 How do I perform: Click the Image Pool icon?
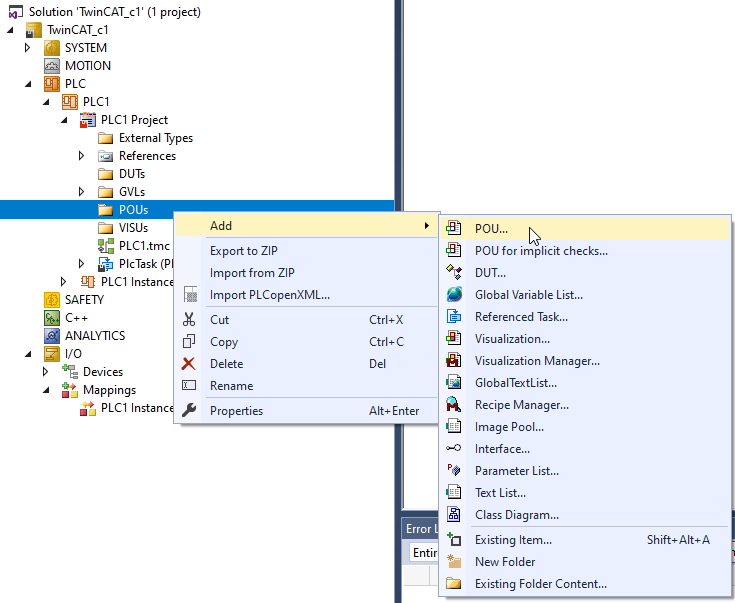click(454, 427)
